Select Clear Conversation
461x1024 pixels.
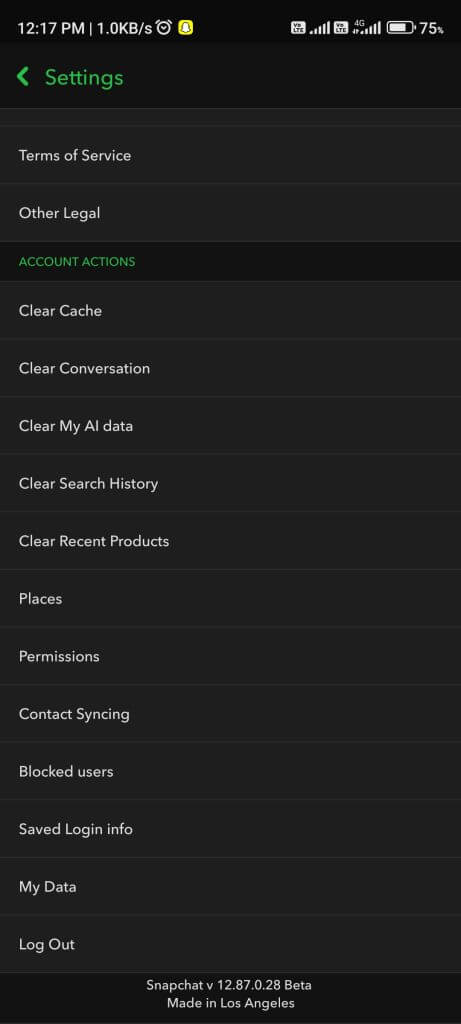[230, 368]
